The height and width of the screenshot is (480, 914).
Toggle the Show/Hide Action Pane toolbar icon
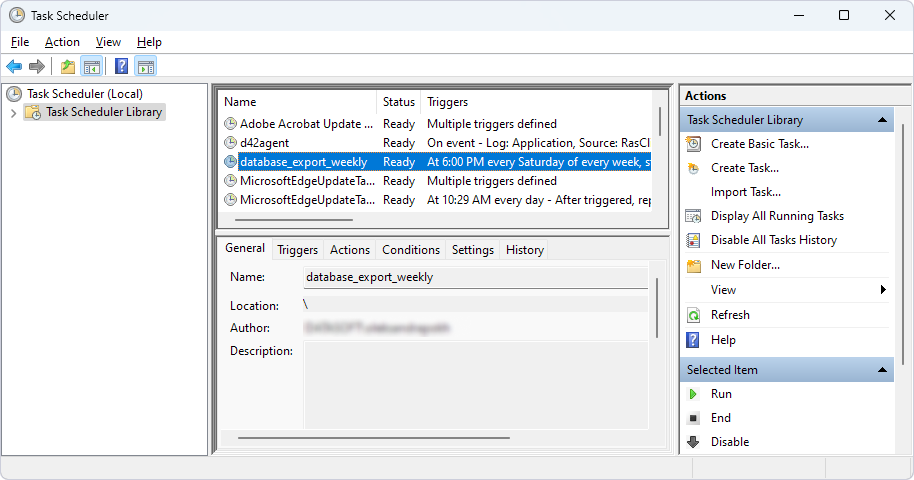point(146,66)
